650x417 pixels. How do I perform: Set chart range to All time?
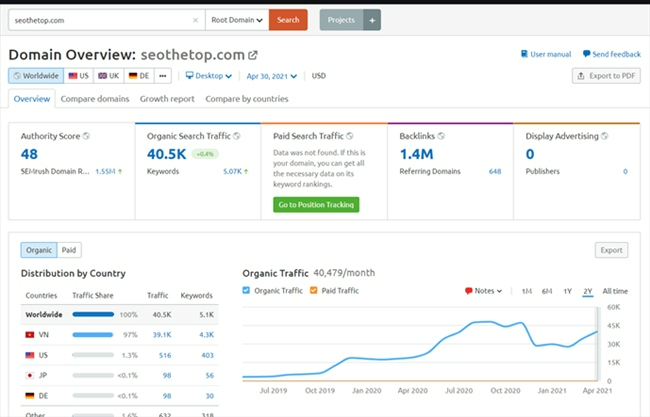coord(615,291)
